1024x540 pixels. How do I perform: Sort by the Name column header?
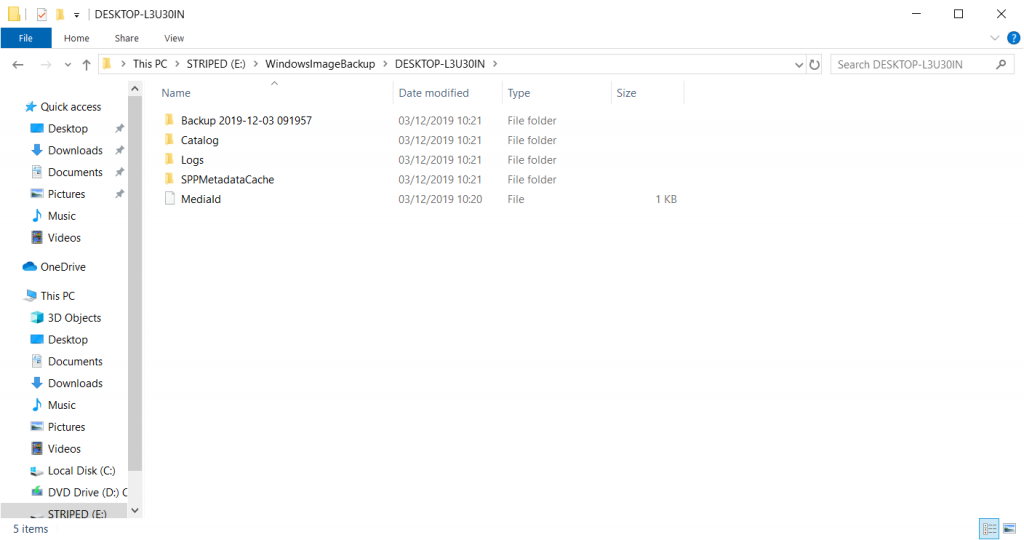coord(274,93)
